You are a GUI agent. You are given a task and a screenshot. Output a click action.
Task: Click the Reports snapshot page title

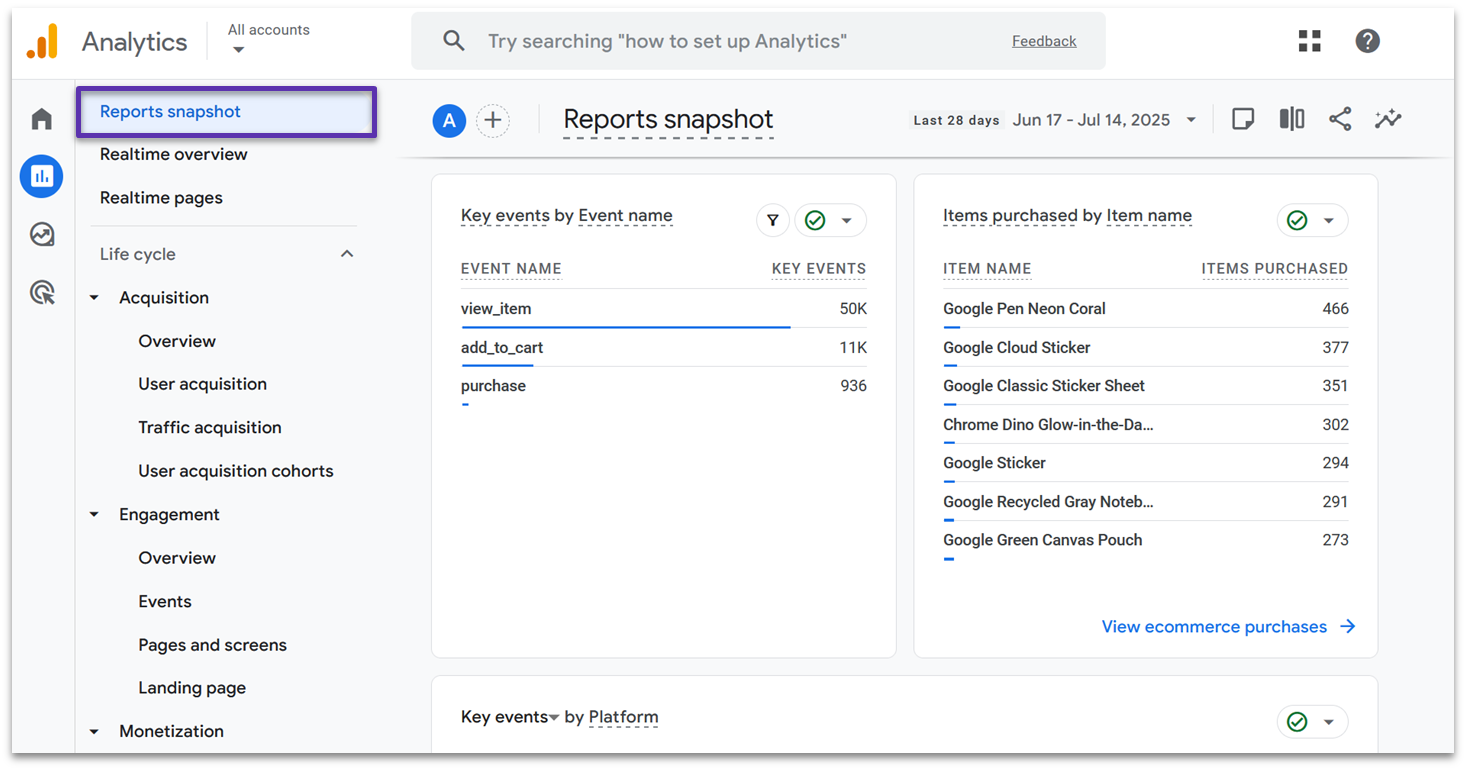(668, 120)
